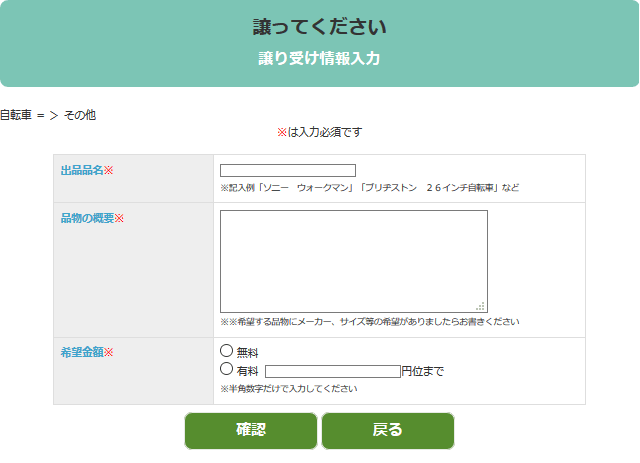Click the 出品品名 field label
Viewport: 640px width, 463px height.
[x=83, y=171]
